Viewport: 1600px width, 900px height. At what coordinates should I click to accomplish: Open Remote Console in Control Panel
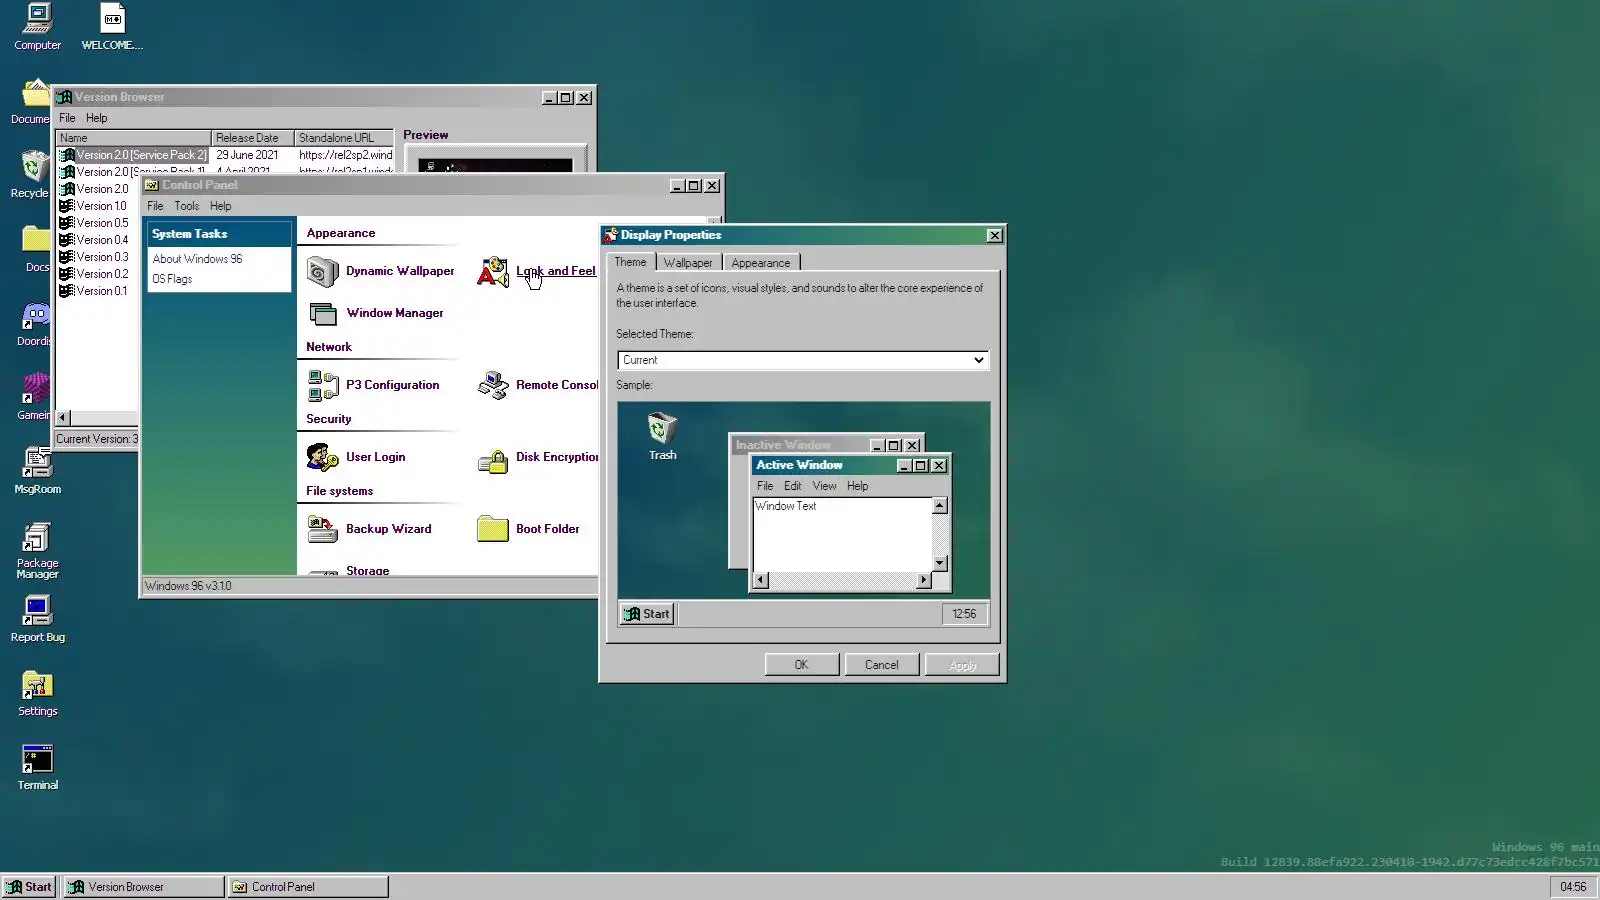tap(537, 385)
